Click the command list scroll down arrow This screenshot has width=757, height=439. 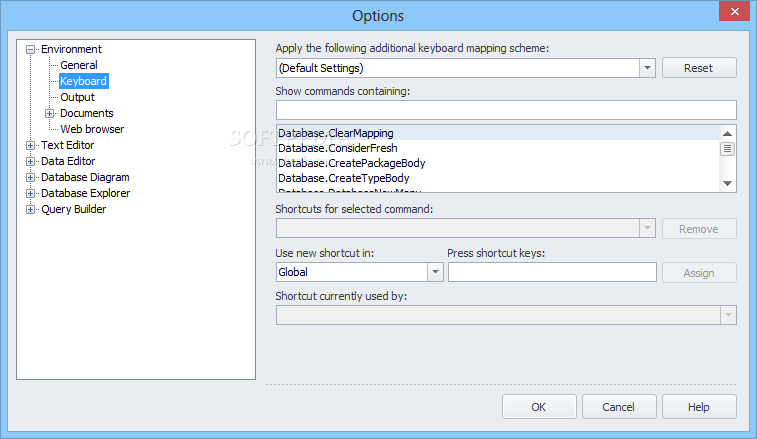(x=728, y=183)
